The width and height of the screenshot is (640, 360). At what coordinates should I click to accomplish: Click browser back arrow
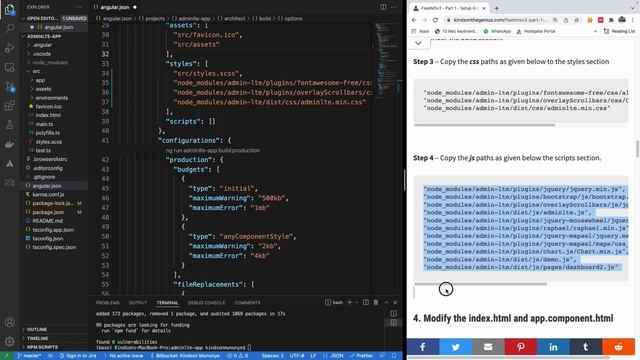pyautogui.click(x=414, y=20)
